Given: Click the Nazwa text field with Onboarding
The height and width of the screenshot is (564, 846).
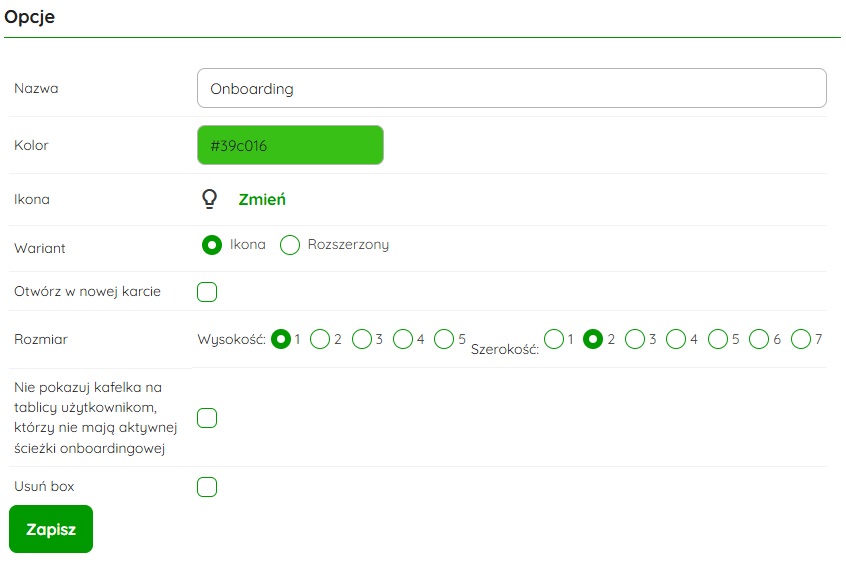Looking at the screenshot, I should click(x=511, y=88).
